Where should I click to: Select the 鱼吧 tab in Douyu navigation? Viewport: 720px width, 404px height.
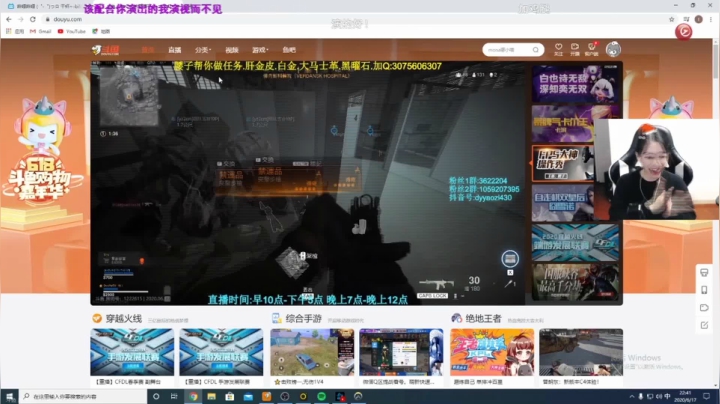pos(289,50)
